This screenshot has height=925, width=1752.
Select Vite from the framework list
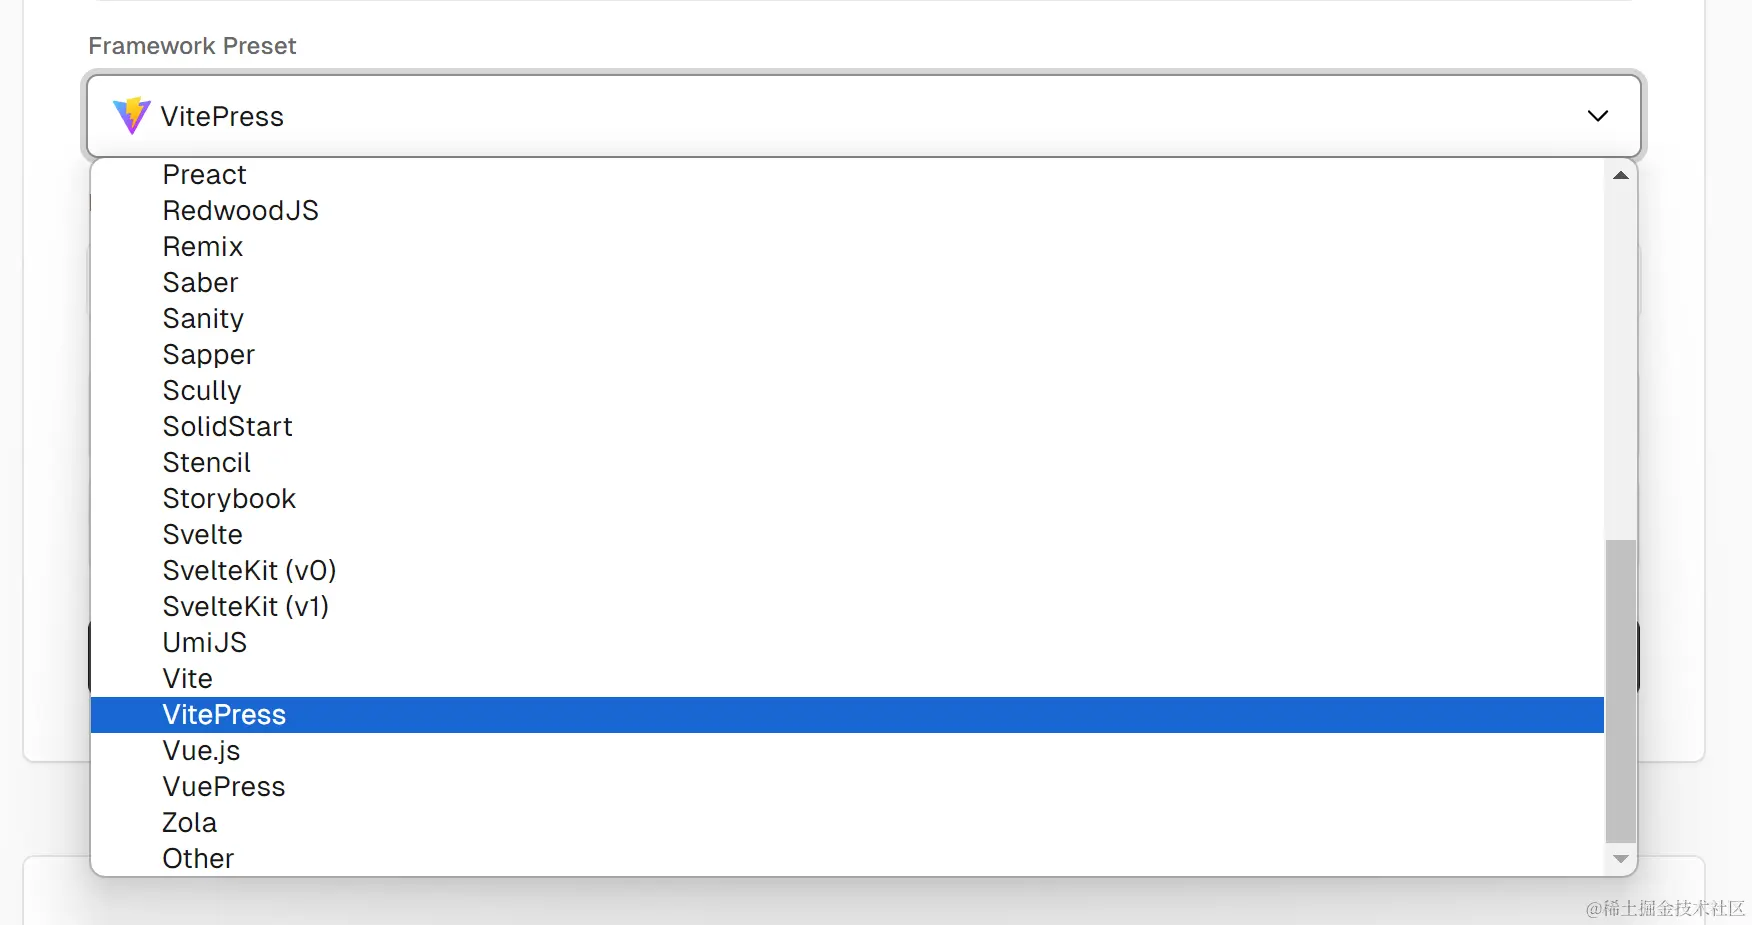coord(847,679)
